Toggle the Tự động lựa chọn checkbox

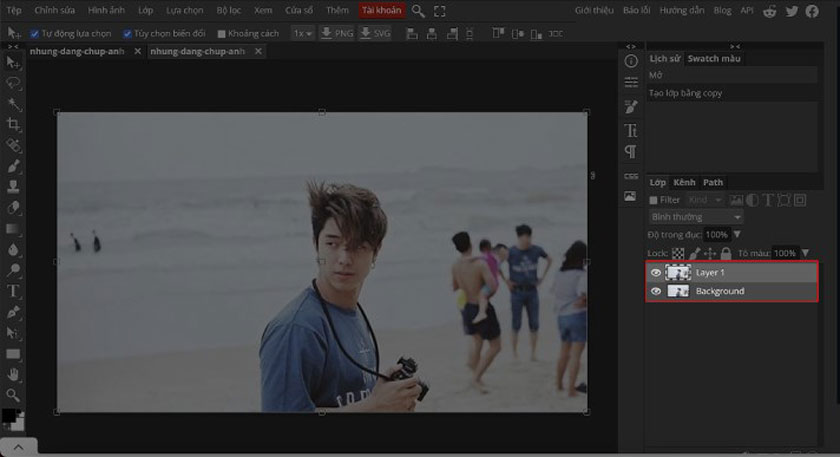point(35,34)
